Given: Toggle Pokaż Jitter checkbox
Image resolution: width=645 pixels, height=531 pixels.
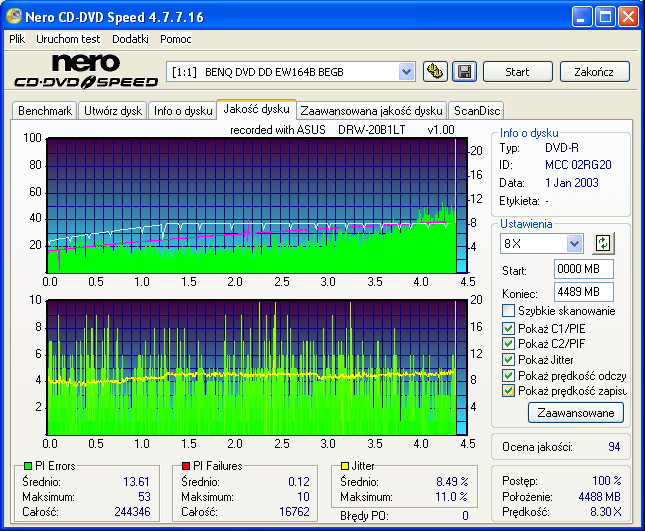Looking at the screenshot, I should point(508,359).
